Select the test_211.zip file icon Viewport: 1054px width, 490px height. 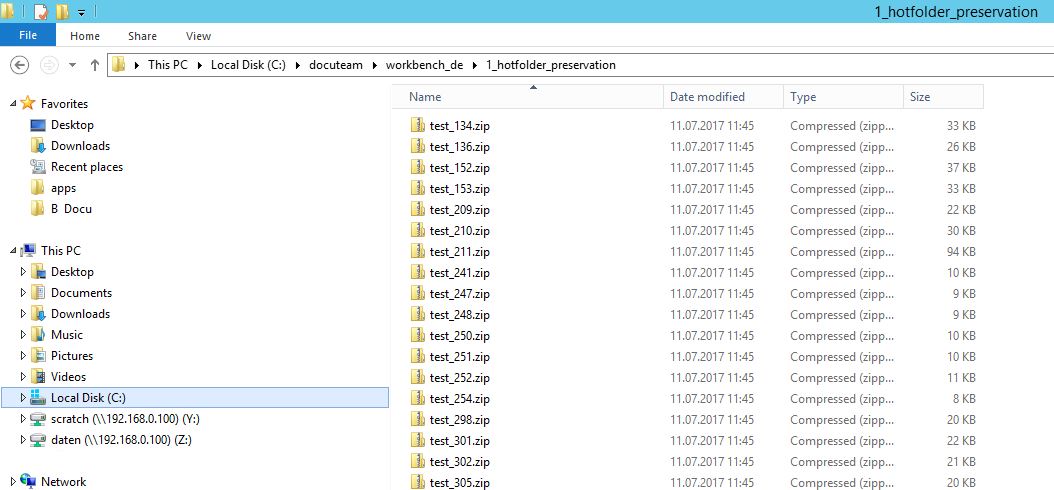tap(418, 252)
